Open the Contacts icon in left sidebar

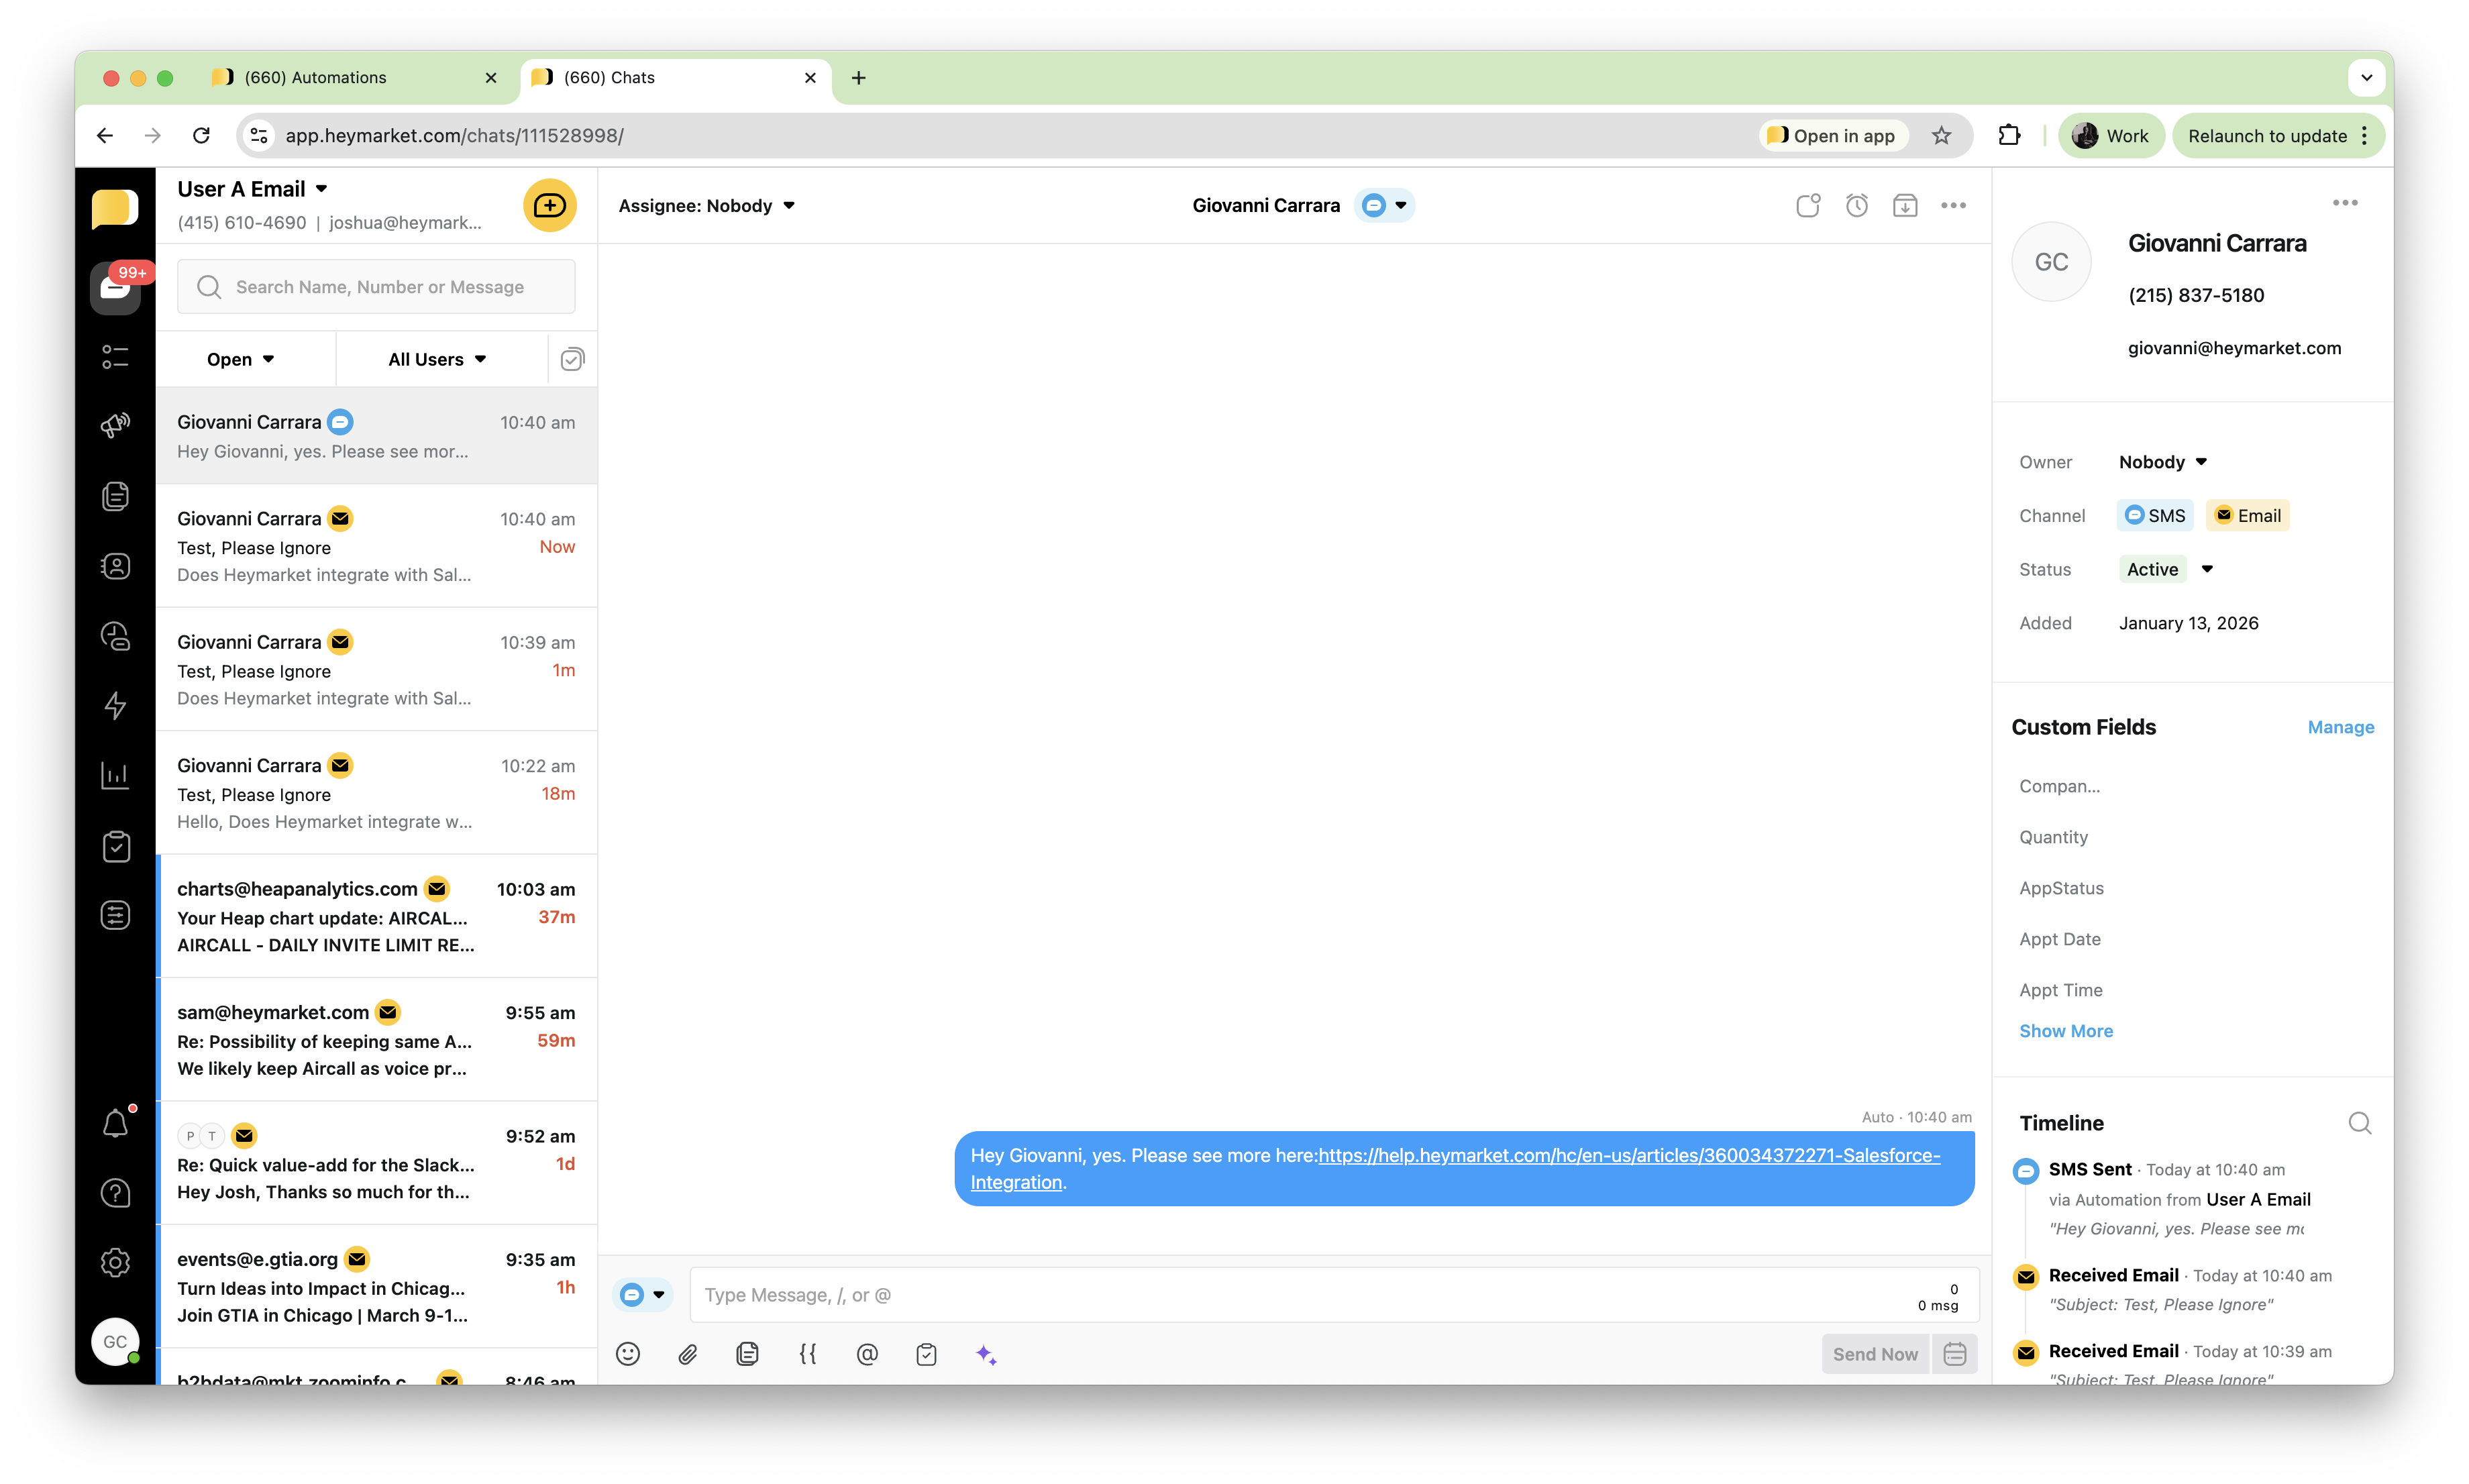coord(115,565)
